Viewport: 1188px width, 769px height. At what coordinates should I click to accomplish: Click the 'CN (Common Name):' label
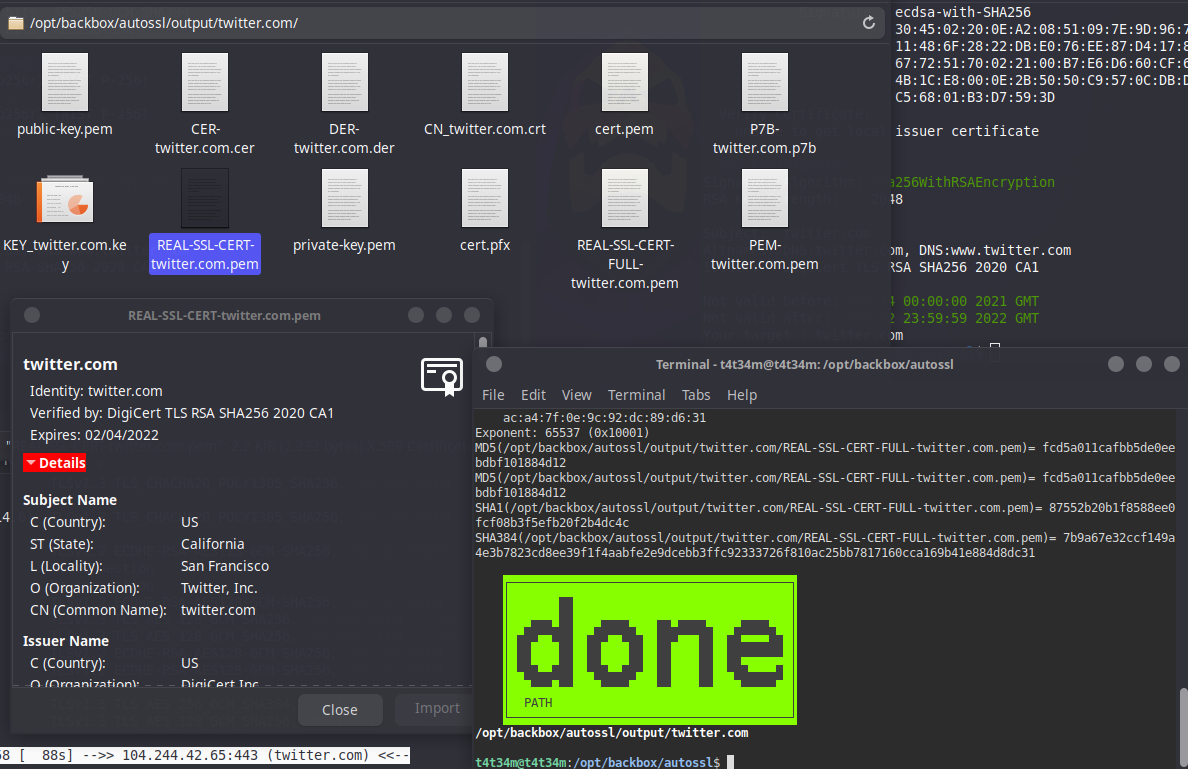click(x=98, y=610)
